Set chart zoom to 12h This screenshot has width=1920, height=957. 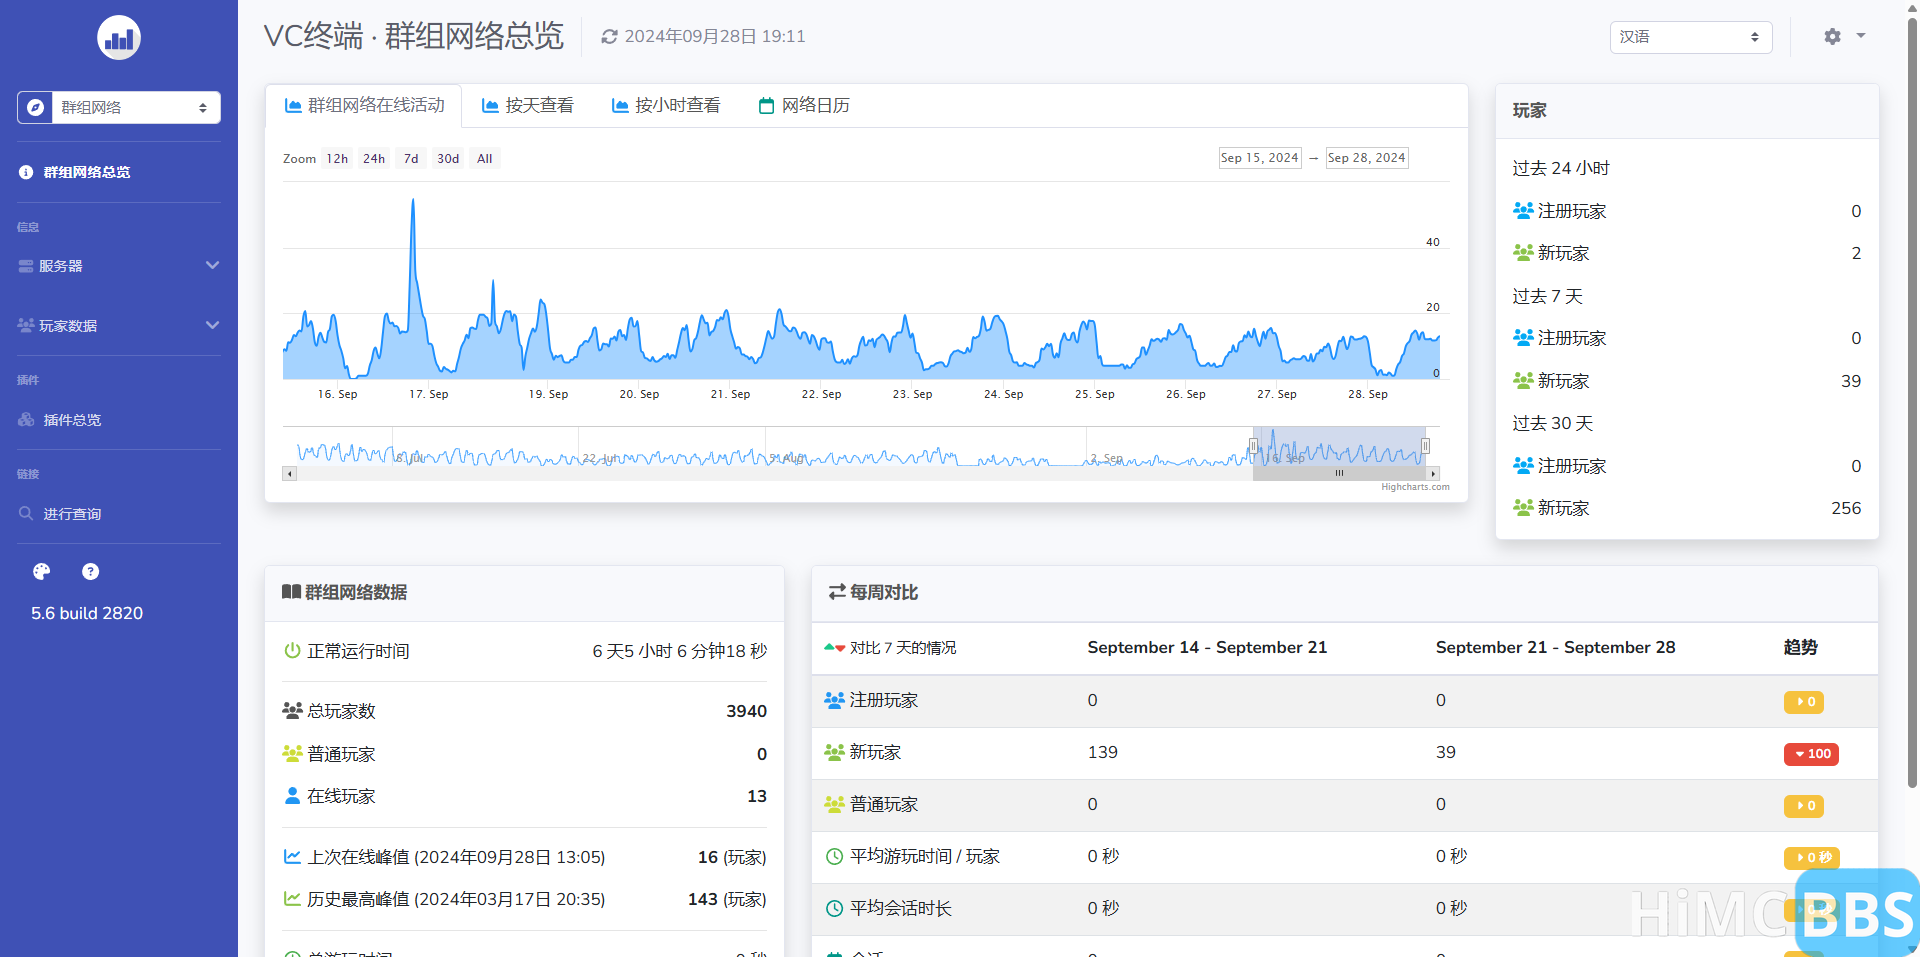[337, 159]
